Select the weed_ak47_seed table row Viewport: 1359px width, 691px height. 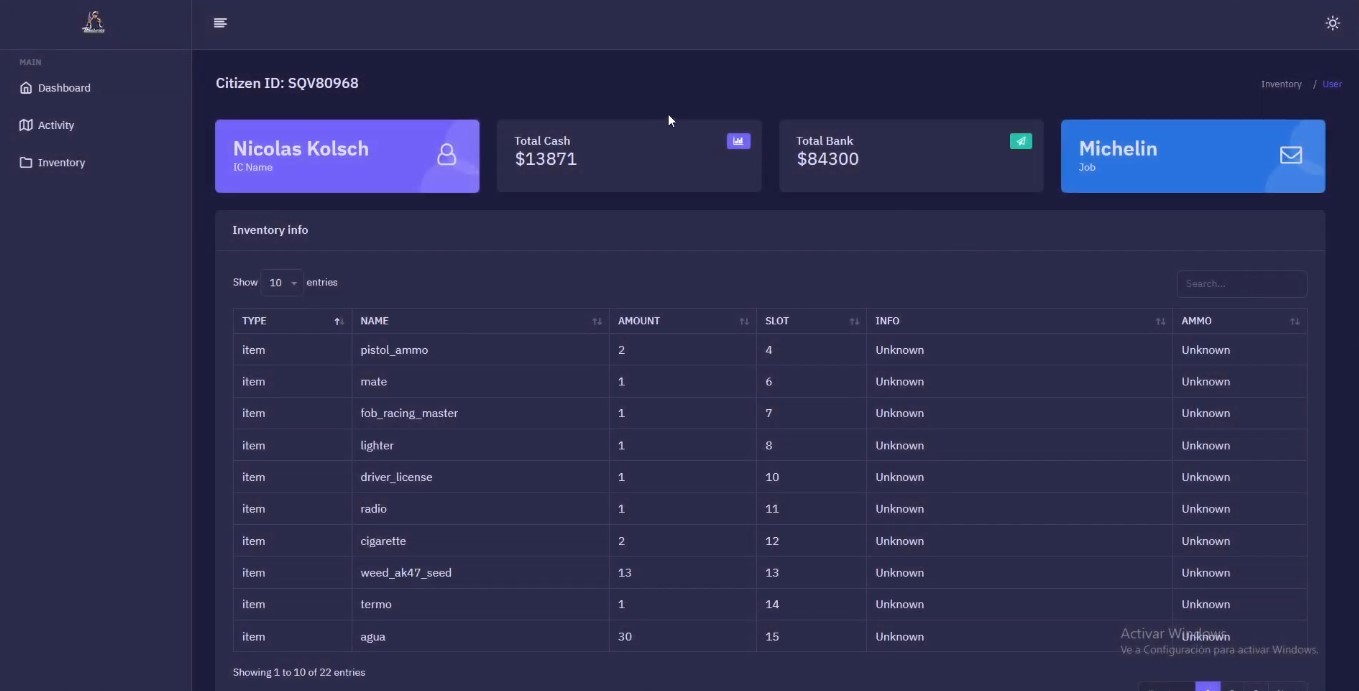pyautogui.click(x=770, y=573)
